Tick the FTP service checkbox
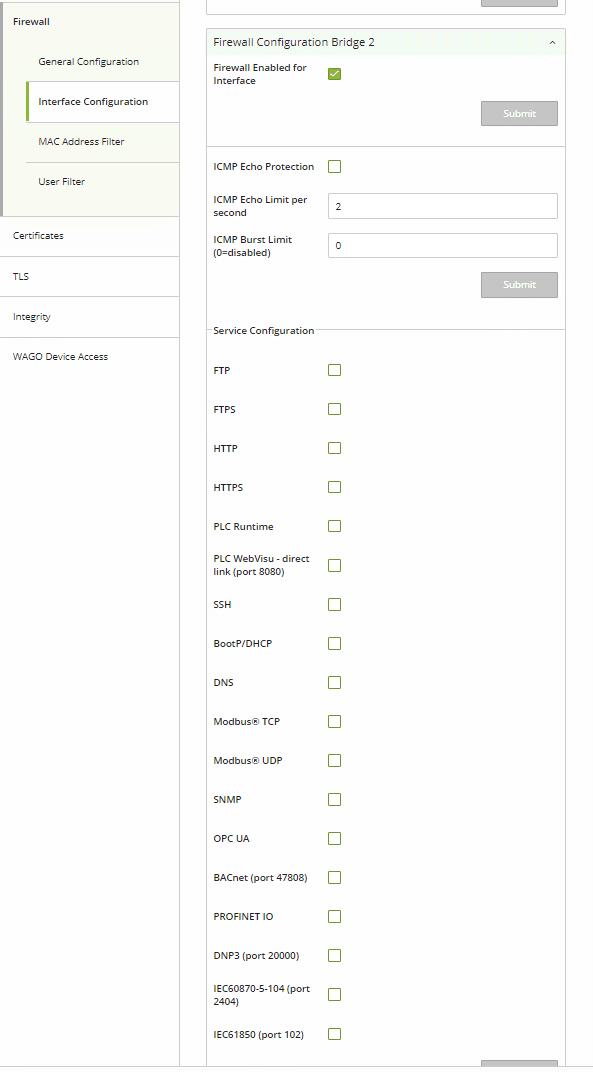The height and width of the screenshot is (1072, 593). (334, 370)
